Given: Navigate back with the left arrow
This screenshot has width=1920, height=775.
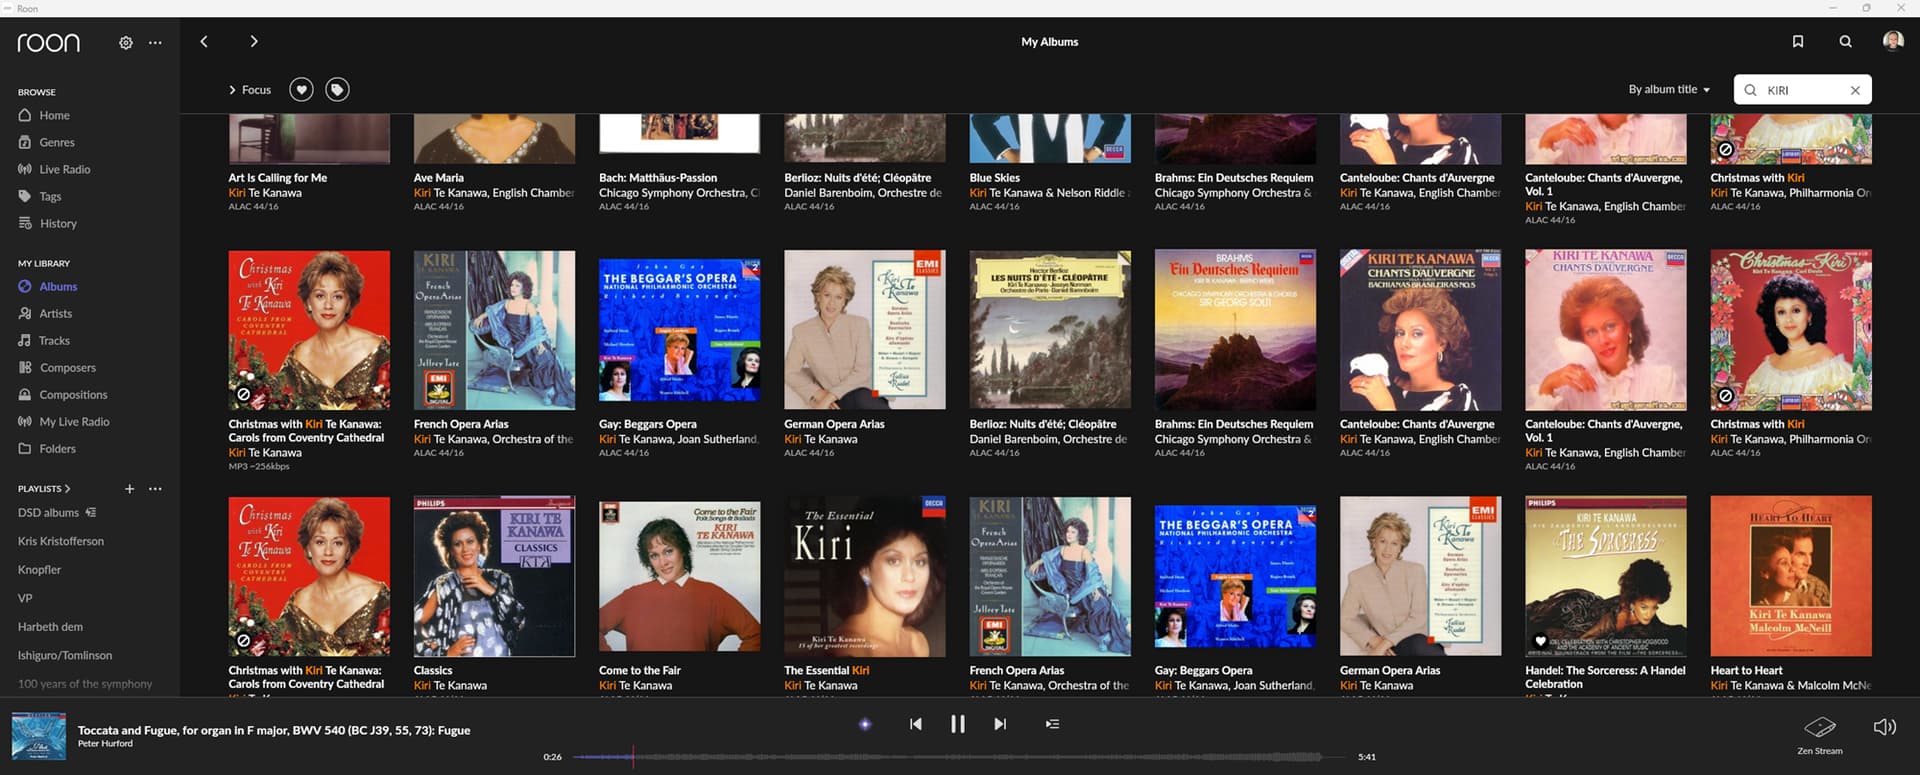Looking at the screenshot, I should coord(204,42).
